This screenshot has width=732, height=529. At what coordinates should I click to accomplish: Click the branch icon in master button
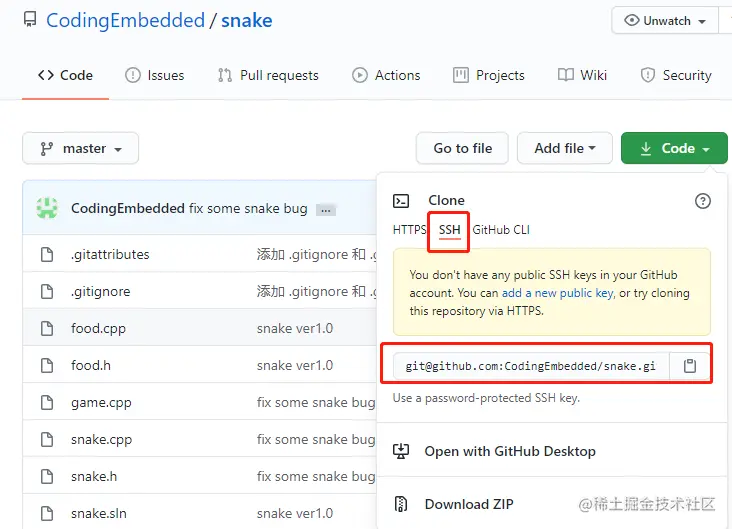point(46,148)
